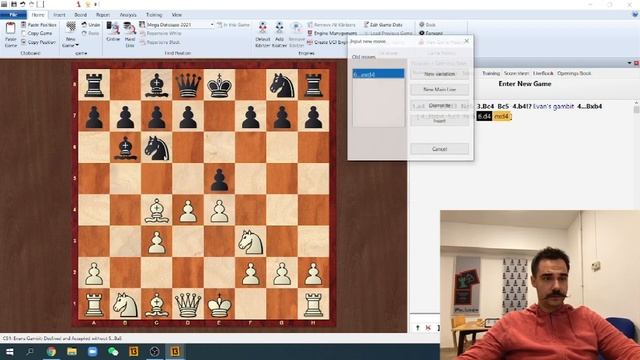Switch to the Analysis ribbon tab
Viewport: 640px width, 360px height.
coord(128,15)
